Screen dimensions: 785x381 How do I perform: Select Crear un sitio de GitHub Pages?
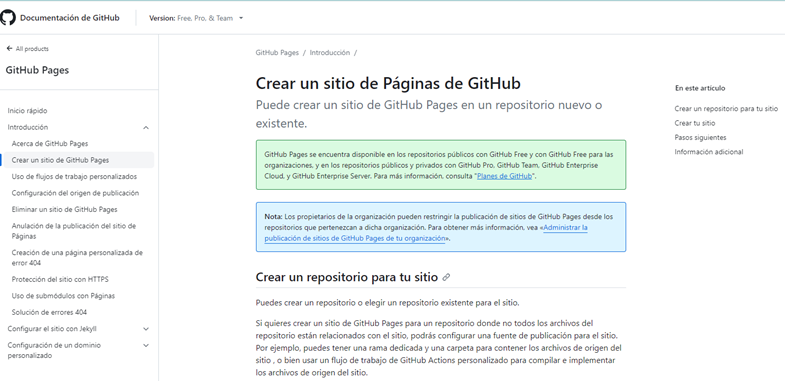(60, 160)
